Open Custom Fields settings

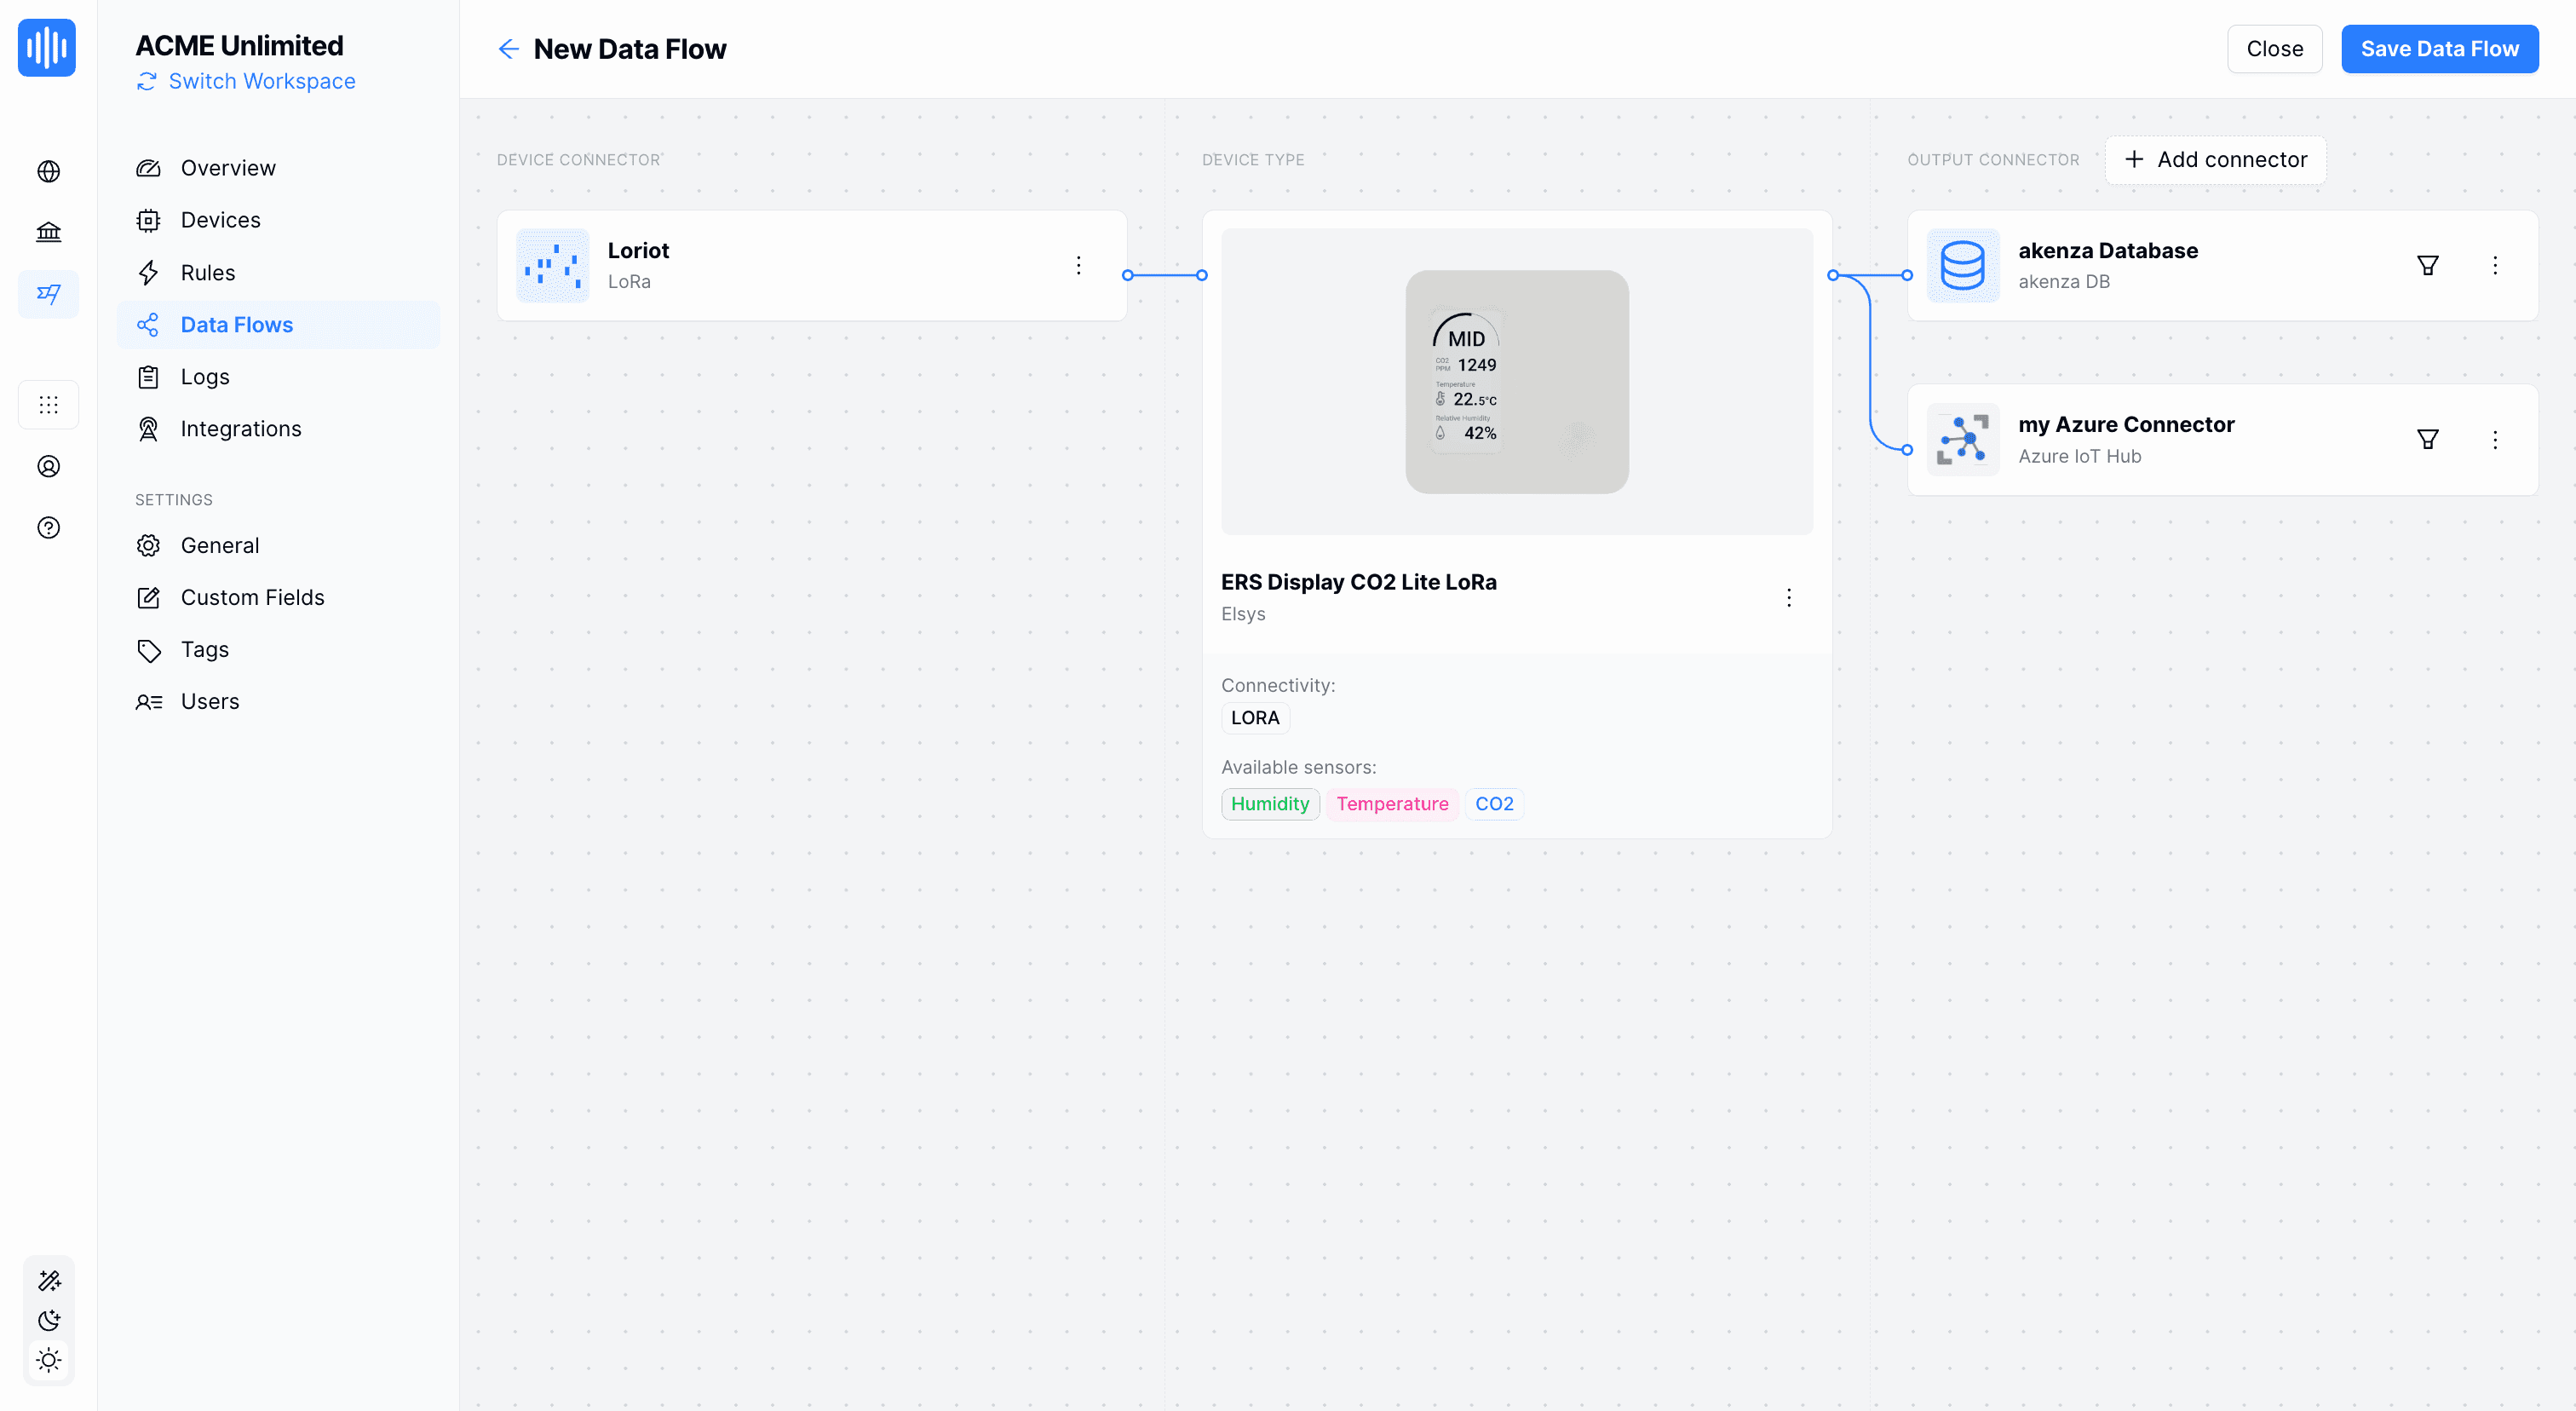(278, 597)
